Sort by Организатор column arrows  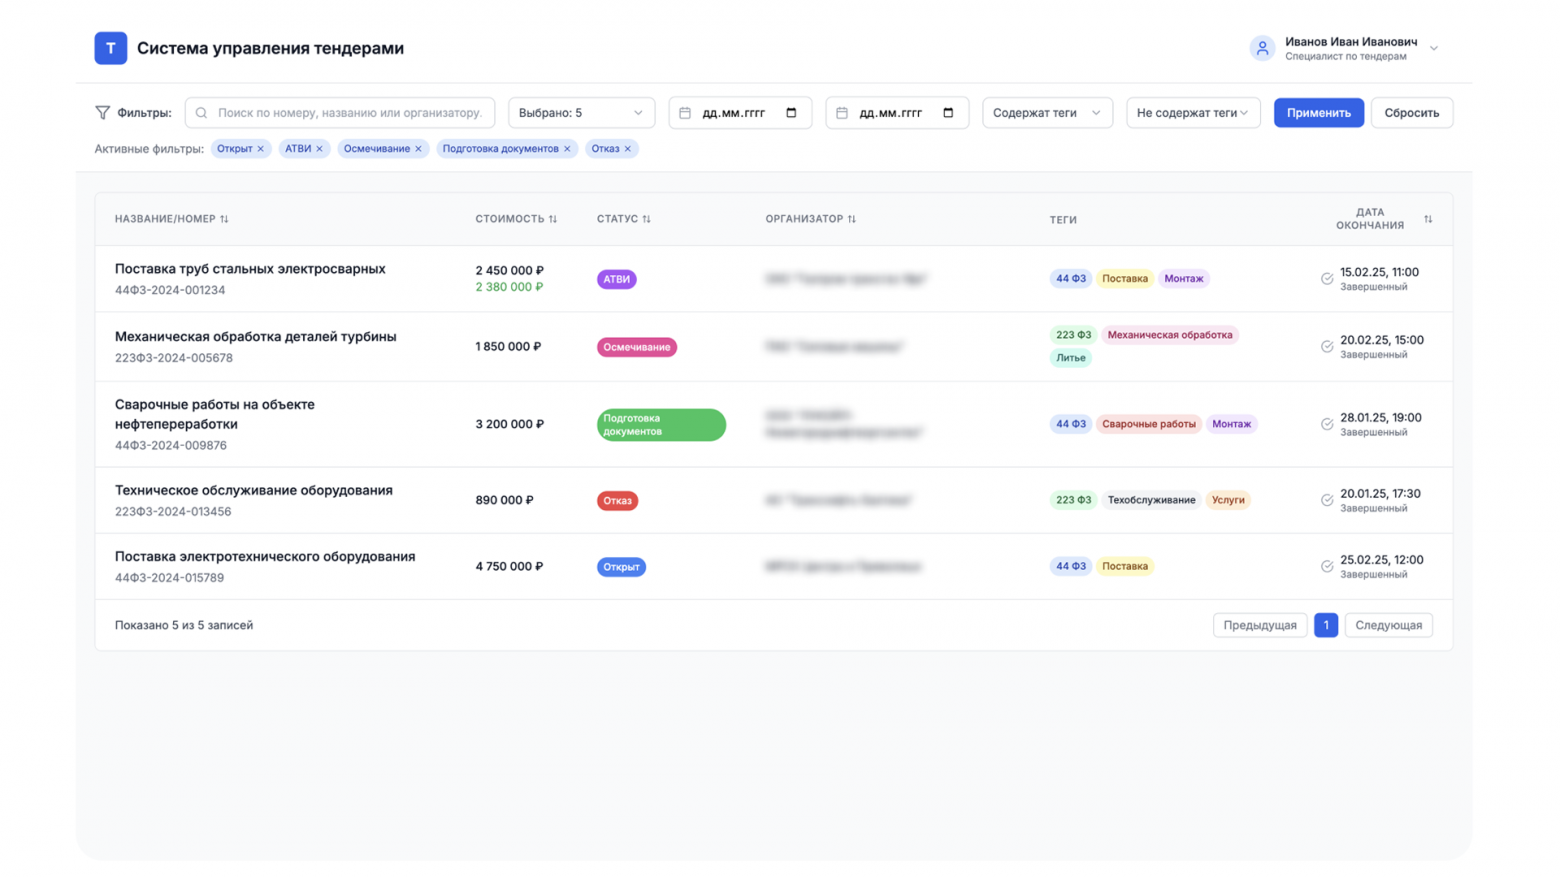point(852,219)
